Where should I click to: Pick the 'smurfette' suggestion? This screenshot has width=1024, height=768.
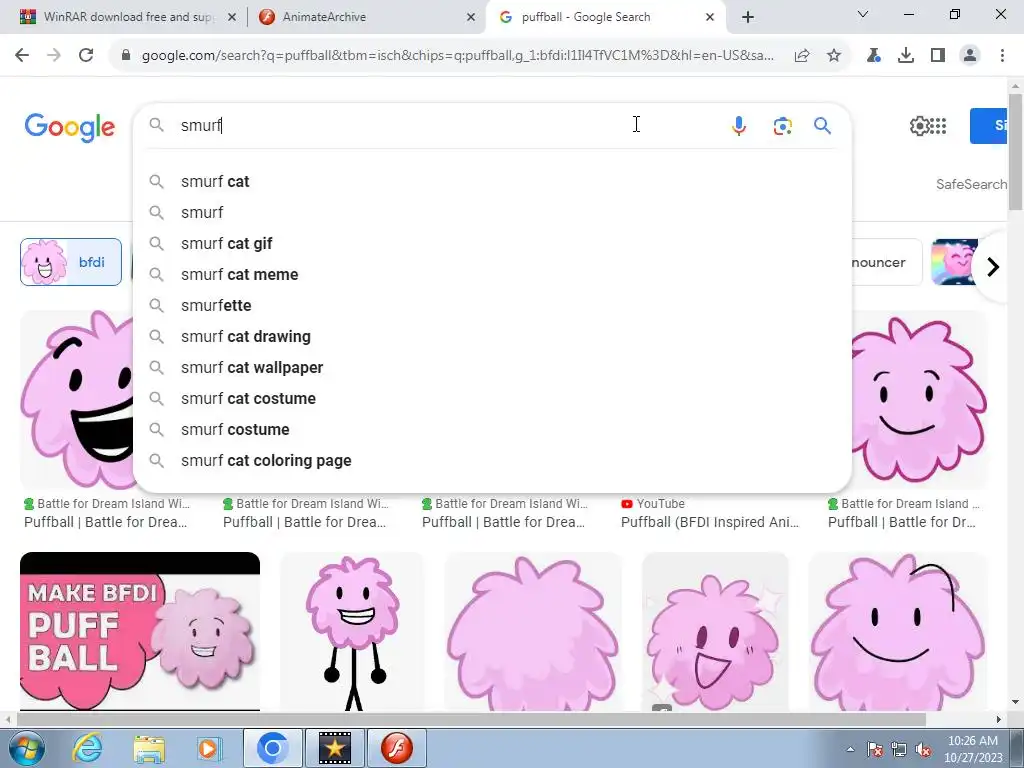point(492,306)
